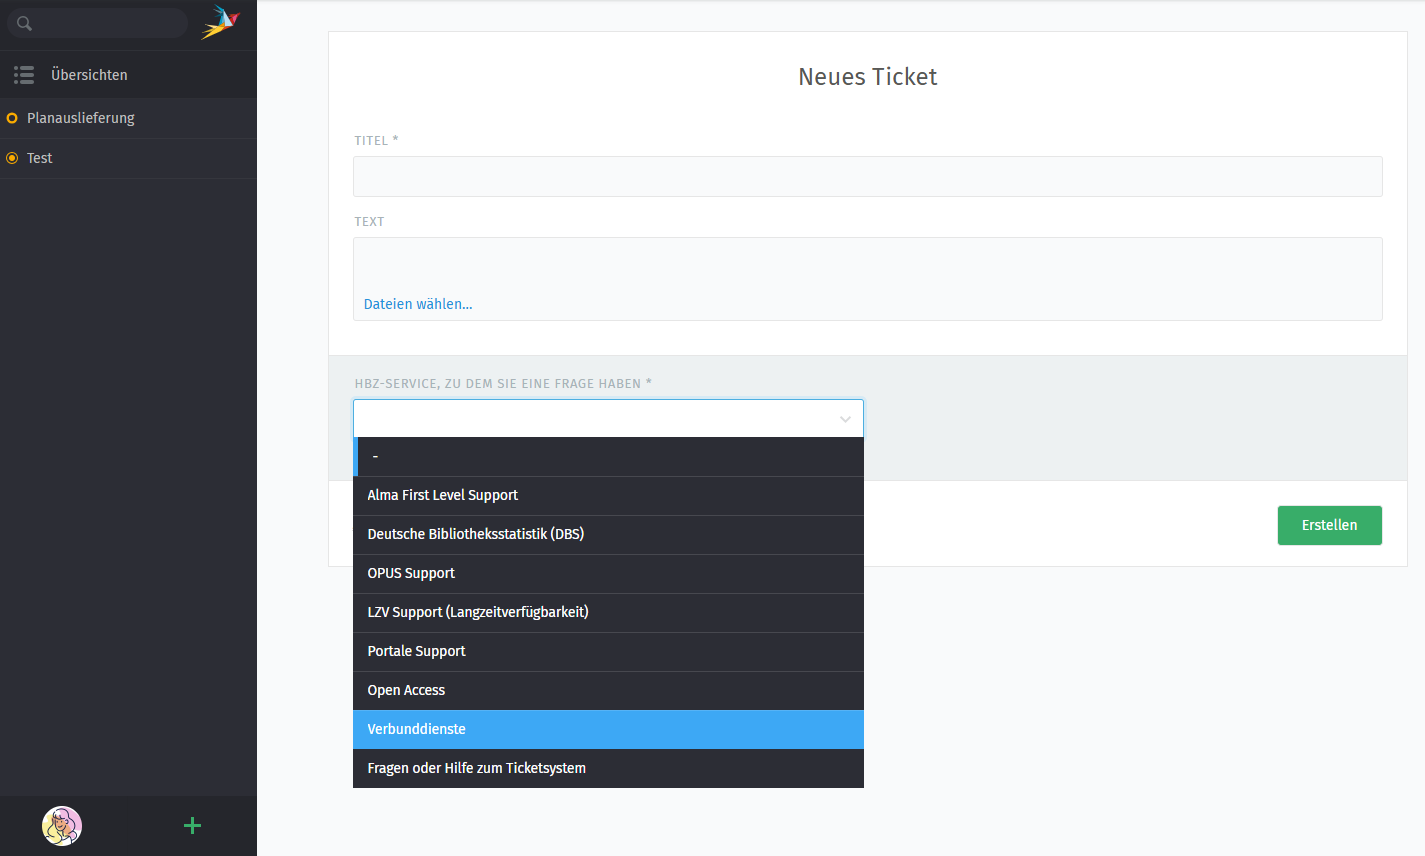Click the Zammad bird logo
Screen dimensions: 1425x856
point(220,22)
